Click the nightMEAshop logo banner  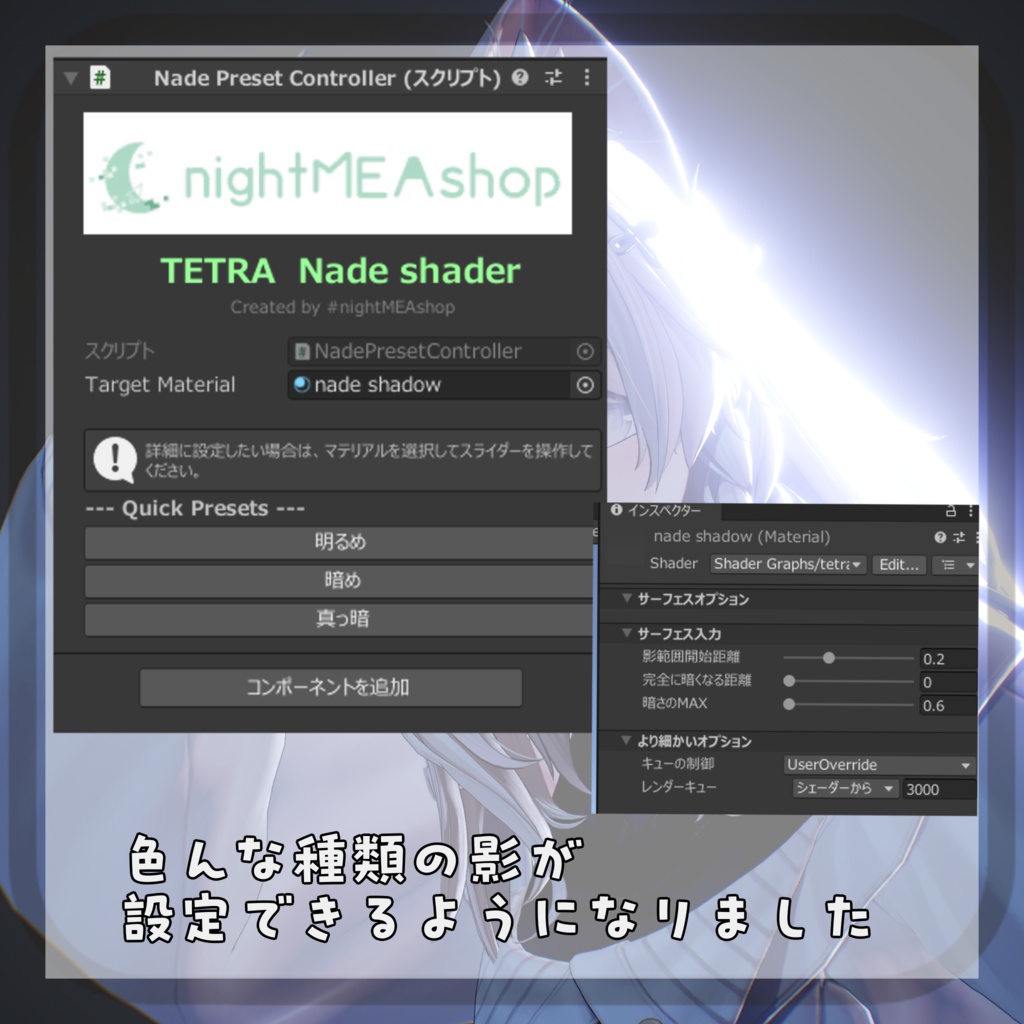327,173
